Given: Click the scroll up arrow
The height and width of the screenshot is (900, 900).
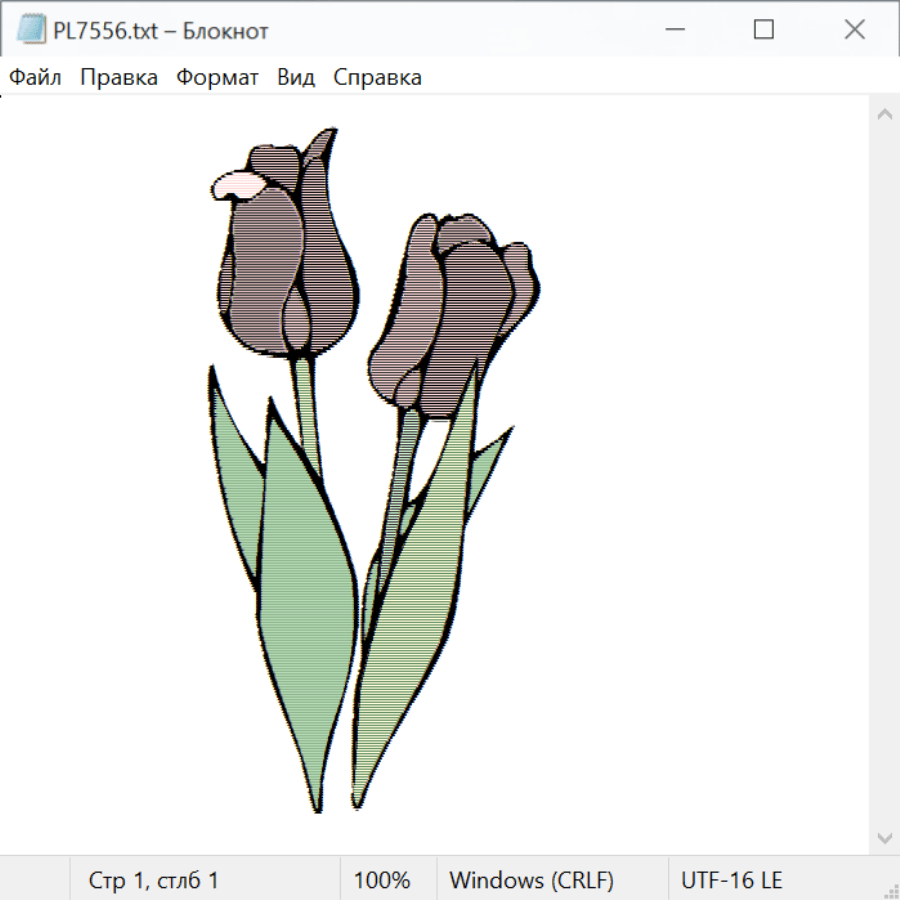Looking at the screenshot, I should [x=884, y=114].
